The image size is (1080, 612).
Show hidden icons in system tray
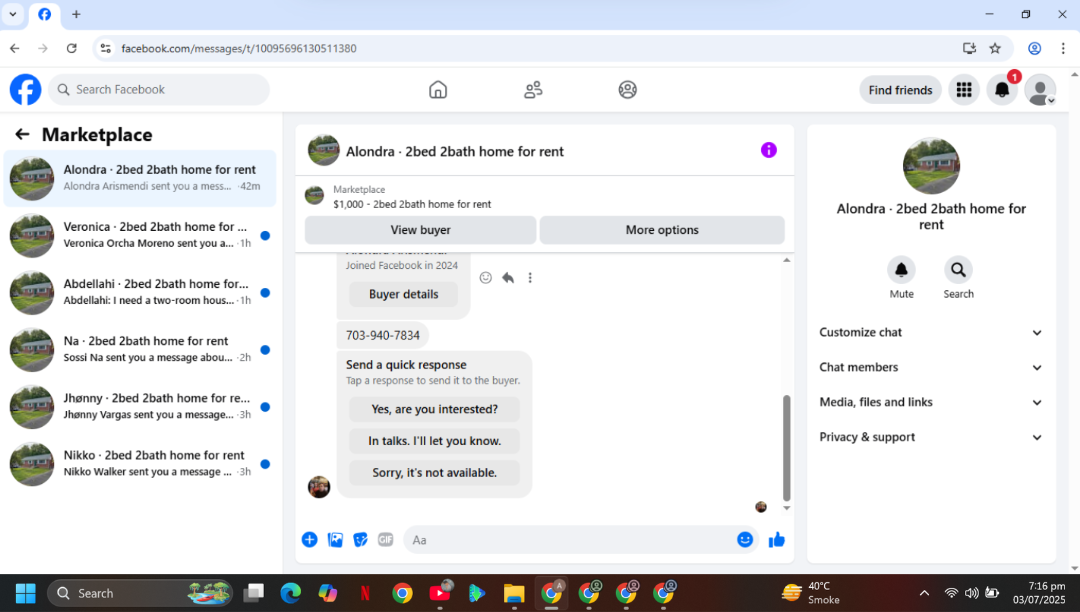(x=924, y=593)
